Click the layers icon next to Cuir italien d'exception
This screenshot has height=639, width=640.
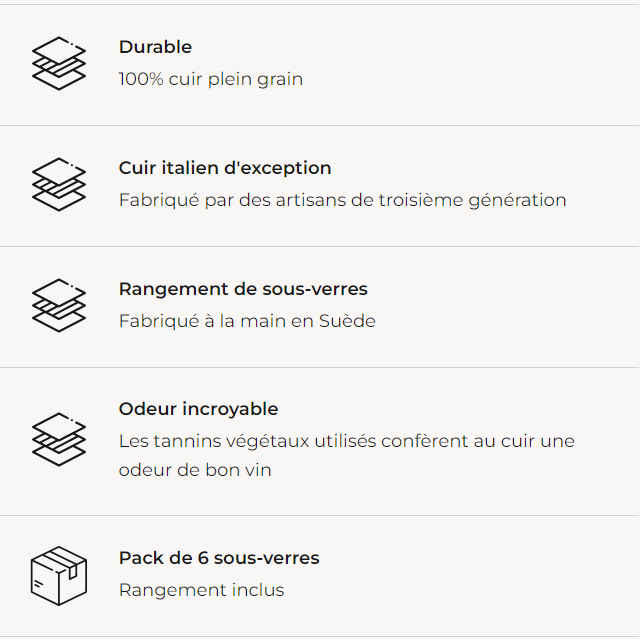point(59,185)
